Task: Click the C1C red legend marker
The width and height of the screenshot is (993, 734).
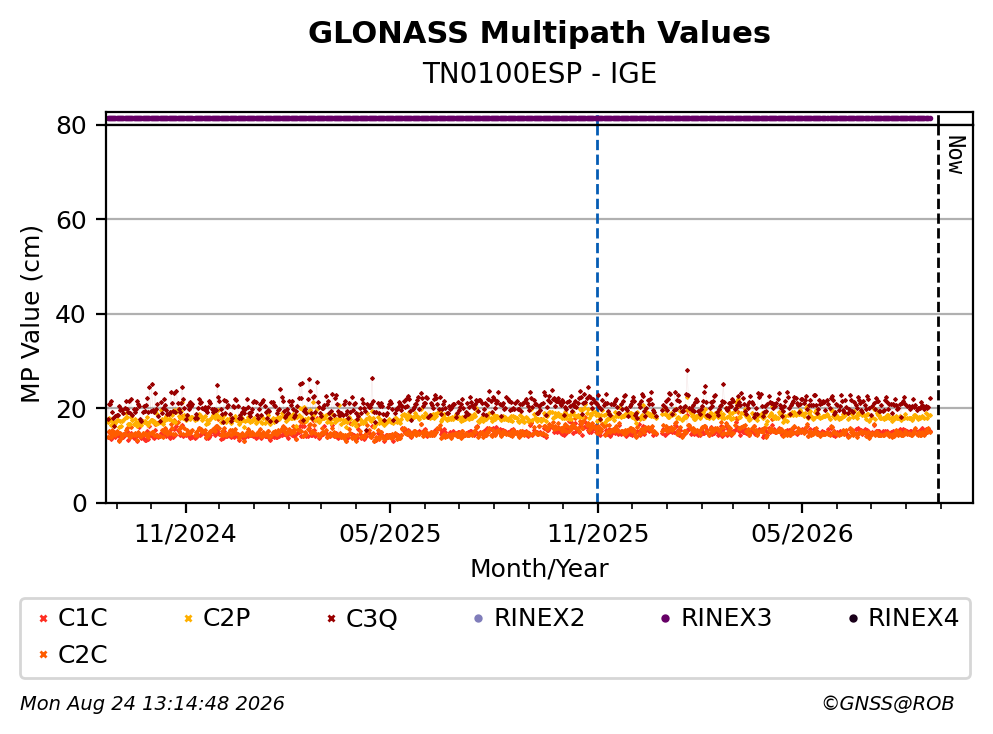Action: pyautogui.click(x=43, y=618)
